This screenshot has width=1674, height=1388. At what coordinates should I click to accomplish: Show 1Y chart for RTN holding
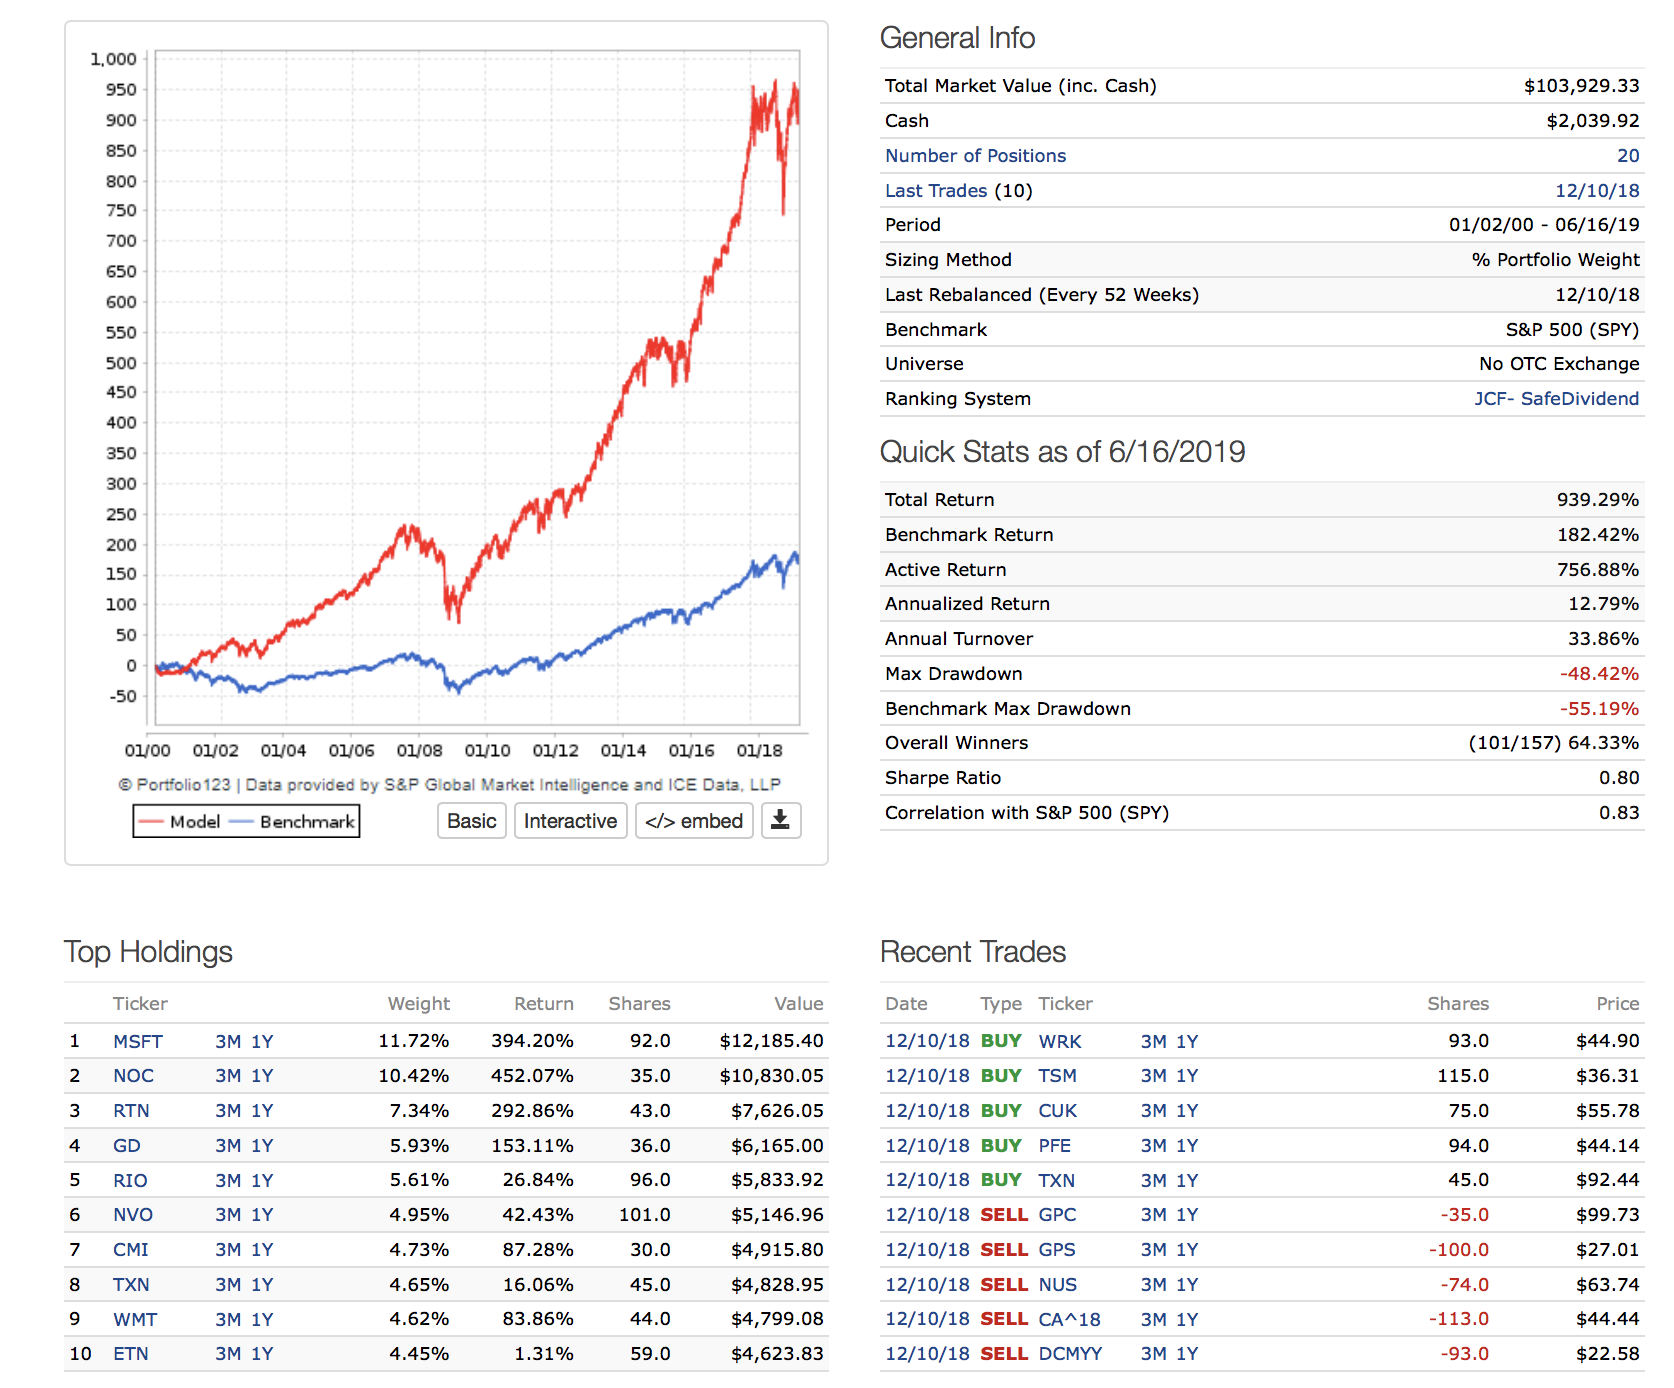point(262,1111)
